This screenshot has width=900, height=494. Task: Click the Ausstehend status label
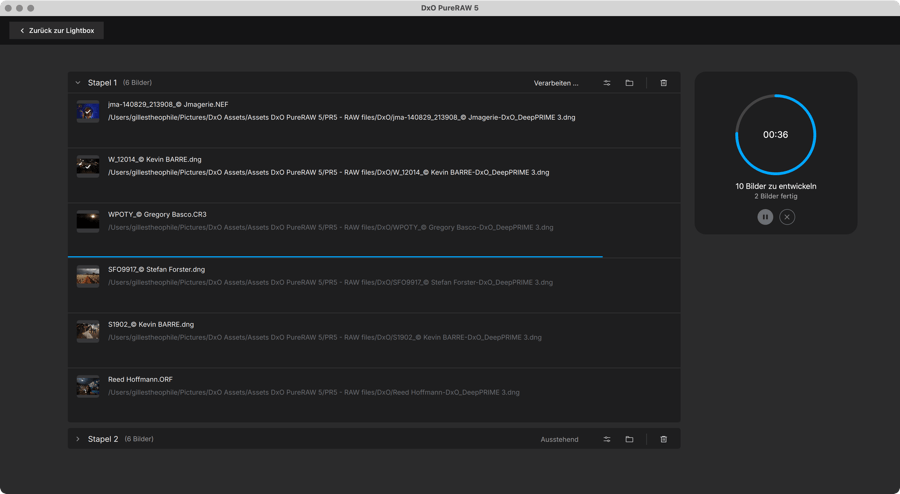click(x=560, y=439)
